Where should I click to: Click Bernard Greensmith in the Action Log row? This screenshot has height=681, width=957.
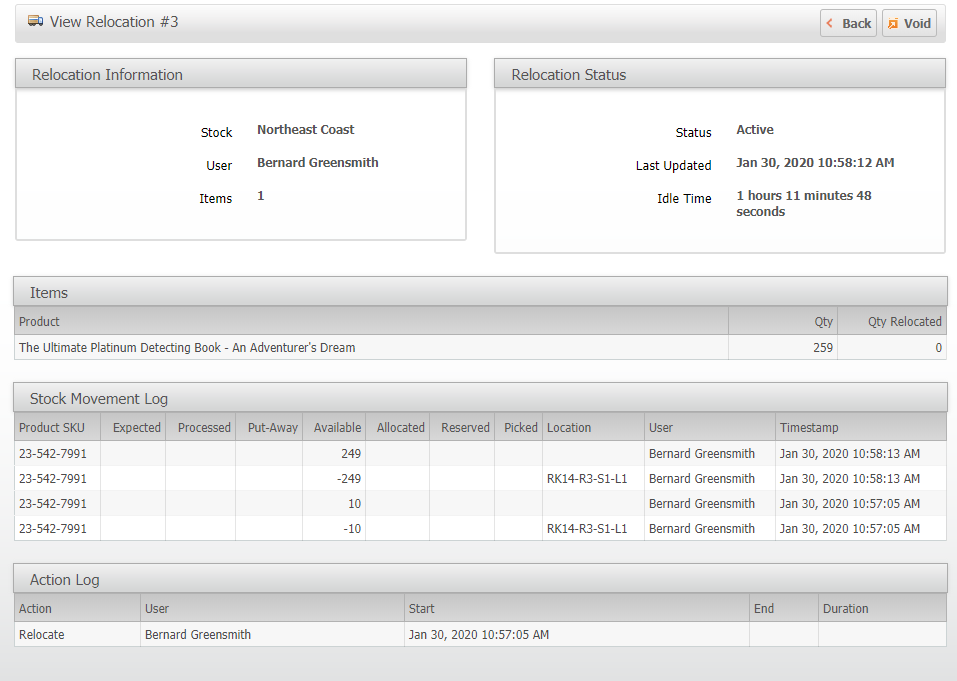[x=198, y=635]
